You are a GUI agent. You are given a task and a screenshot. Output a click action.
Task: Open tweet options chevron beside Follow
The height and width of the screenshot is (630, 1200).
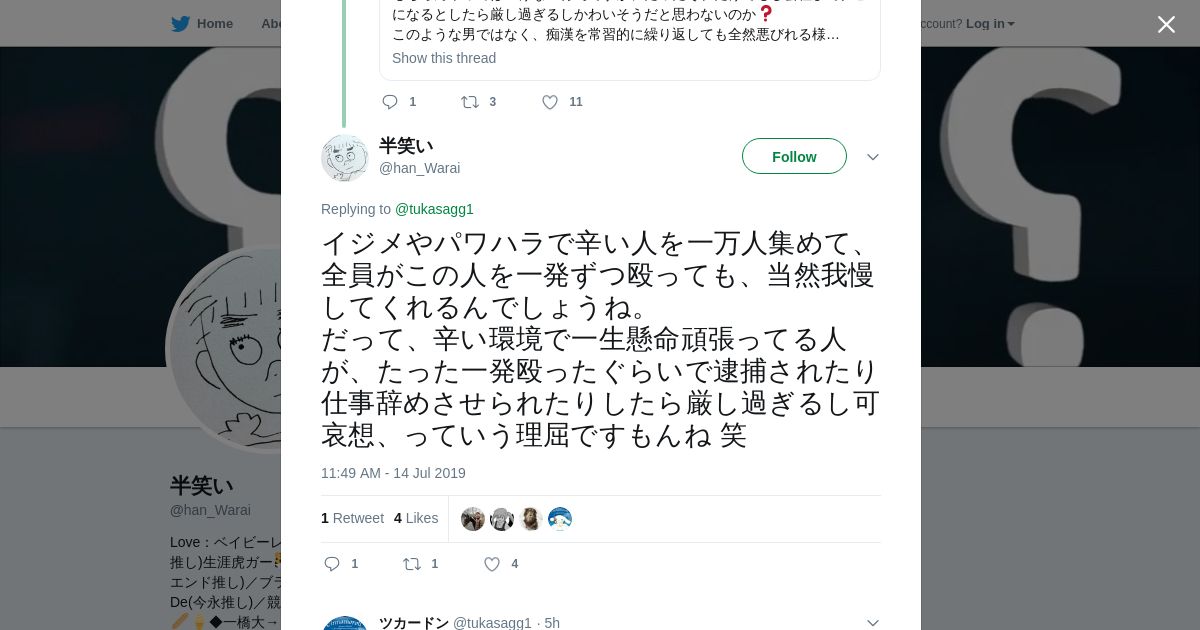872,157
